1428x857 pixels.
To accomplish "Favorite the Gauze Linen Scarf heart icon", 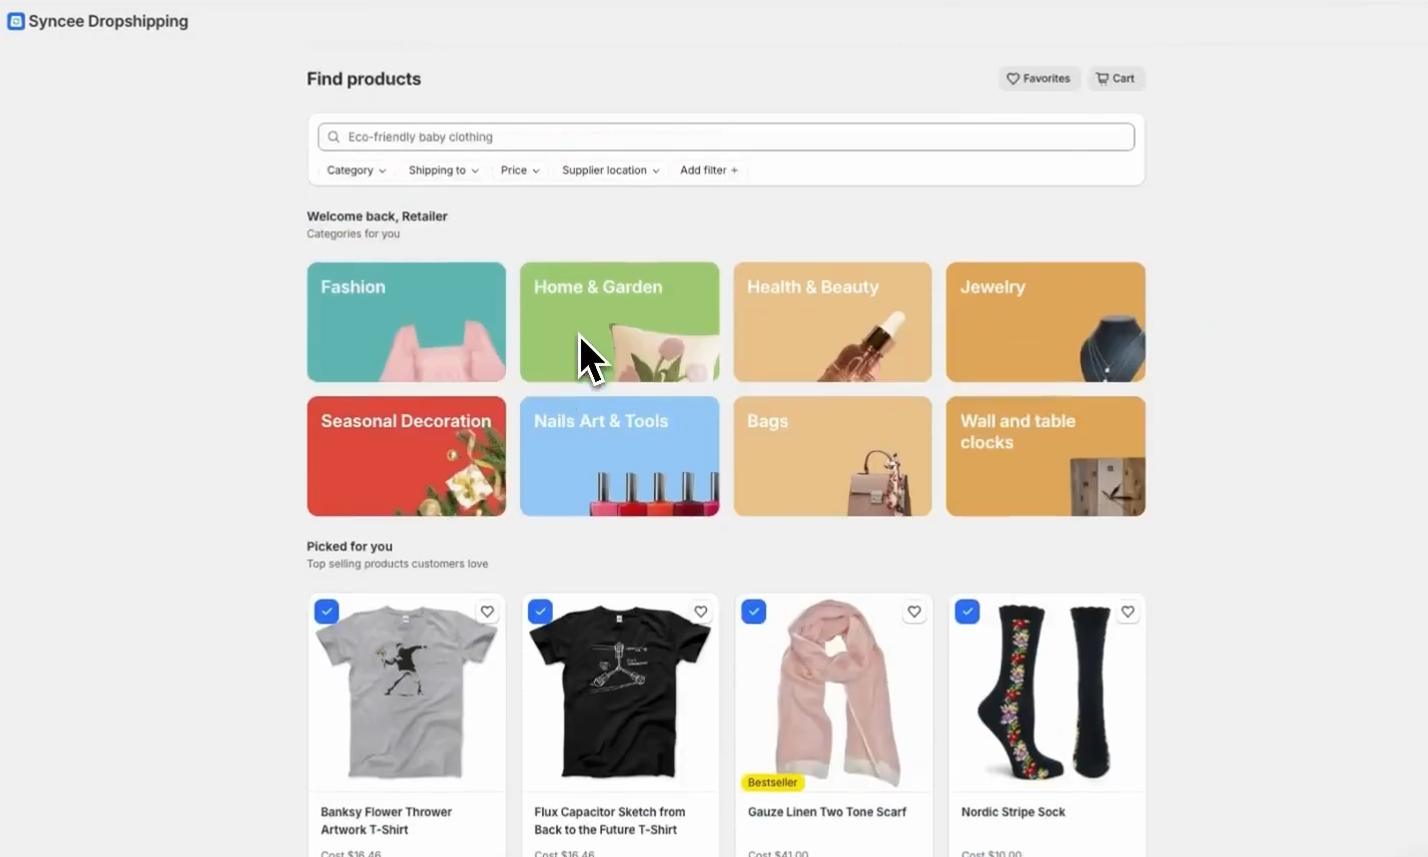I will pos(913,611).
